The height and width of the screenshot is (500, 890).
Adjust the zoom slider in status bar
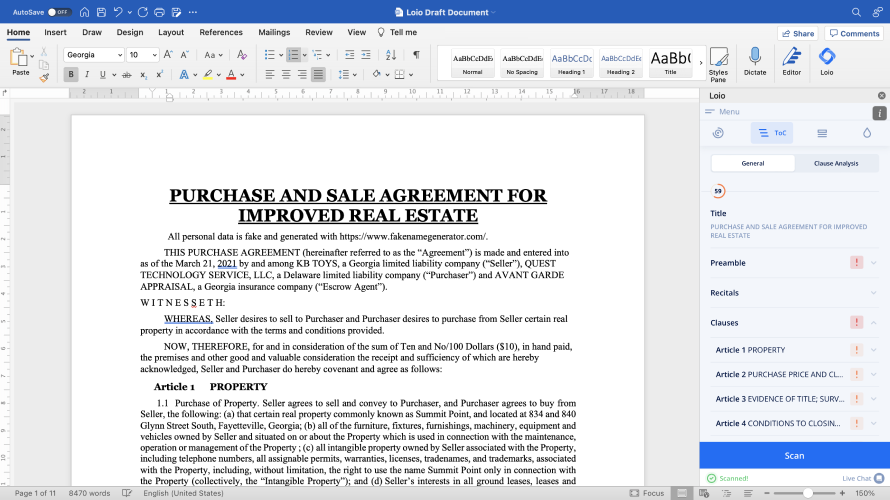(x=806, y=493)
